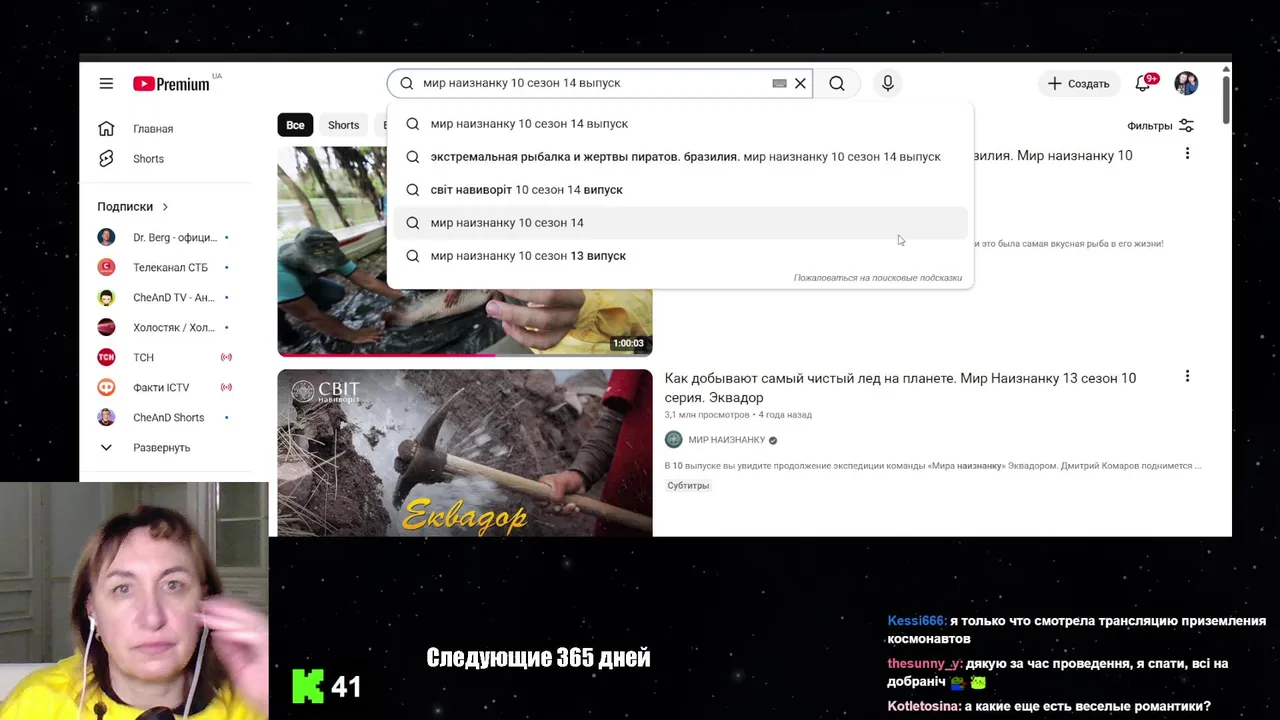Click the description 'В 10 выпуске вы увидите'
Screen dimensions: 1280x720
pyautogui.click(x=933, y=466)
